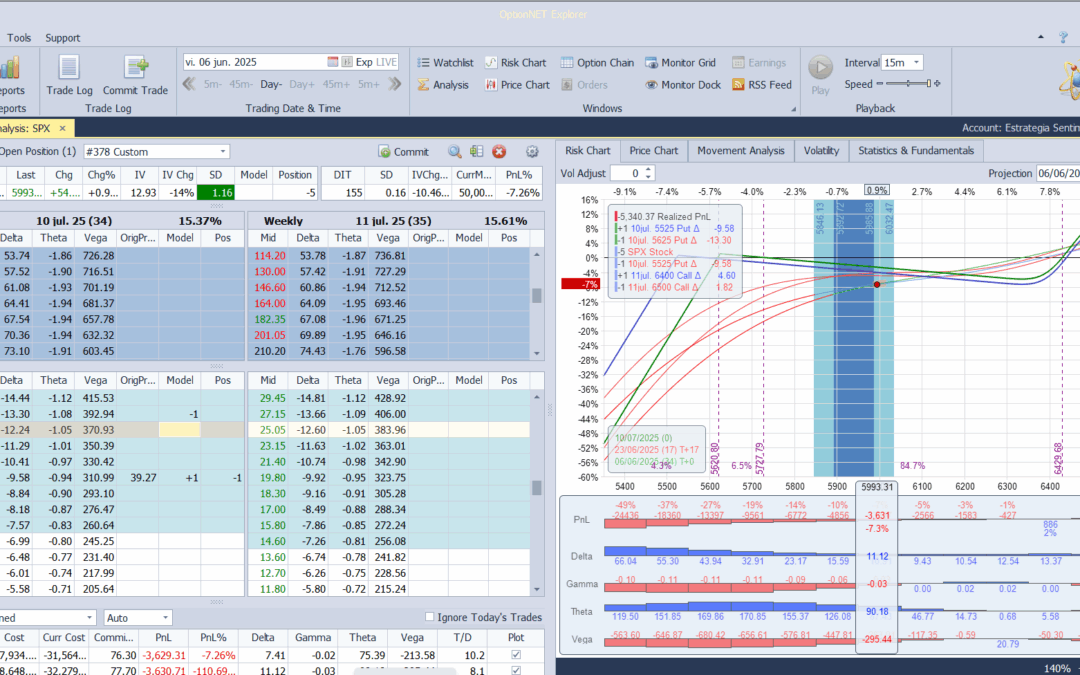This screenshot has width=1080, height=675.
Task: Open the Auto dropdown
Action: (165, 618)
